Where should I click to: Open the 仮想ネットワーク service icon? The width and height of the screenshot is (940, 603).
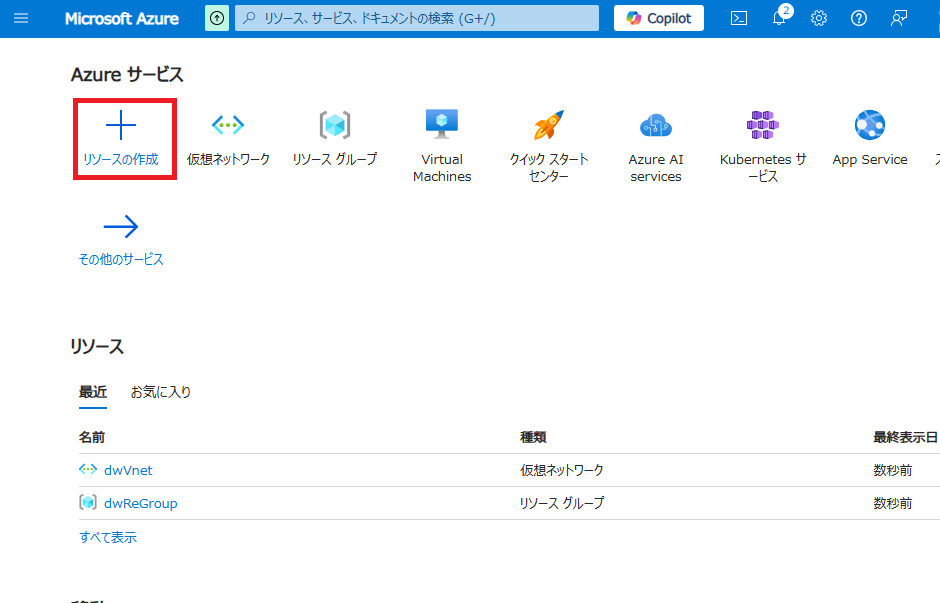click(x=228, y=125)
